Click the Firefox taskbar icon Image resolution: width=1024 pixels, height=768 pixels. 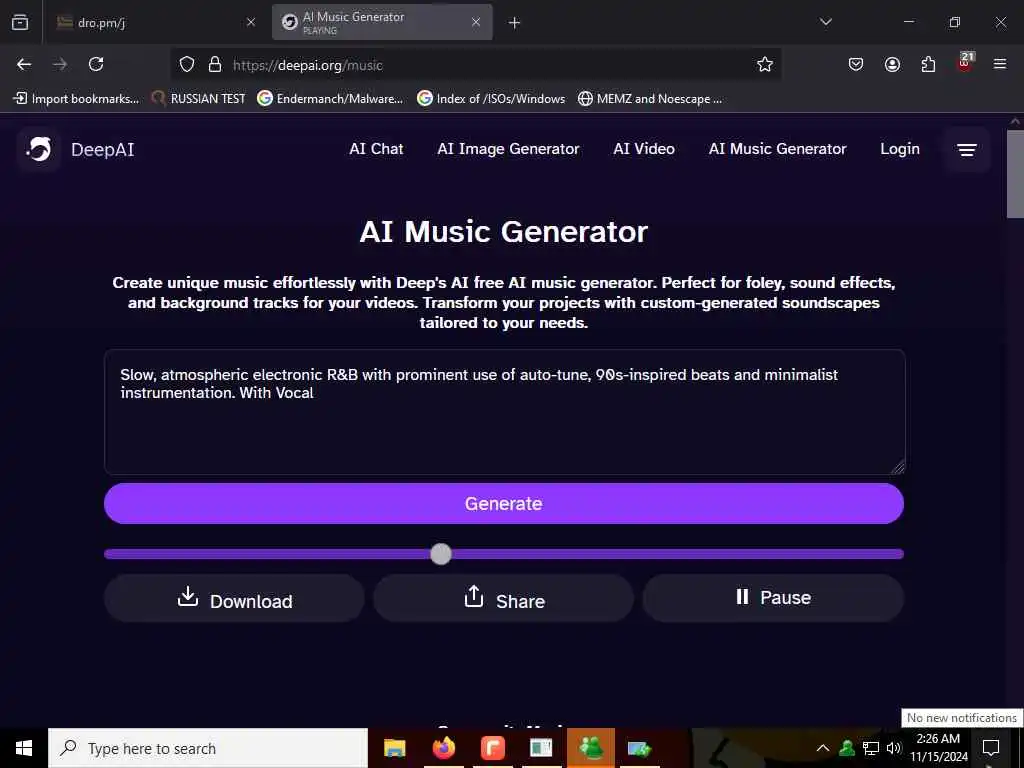(443, 748)
